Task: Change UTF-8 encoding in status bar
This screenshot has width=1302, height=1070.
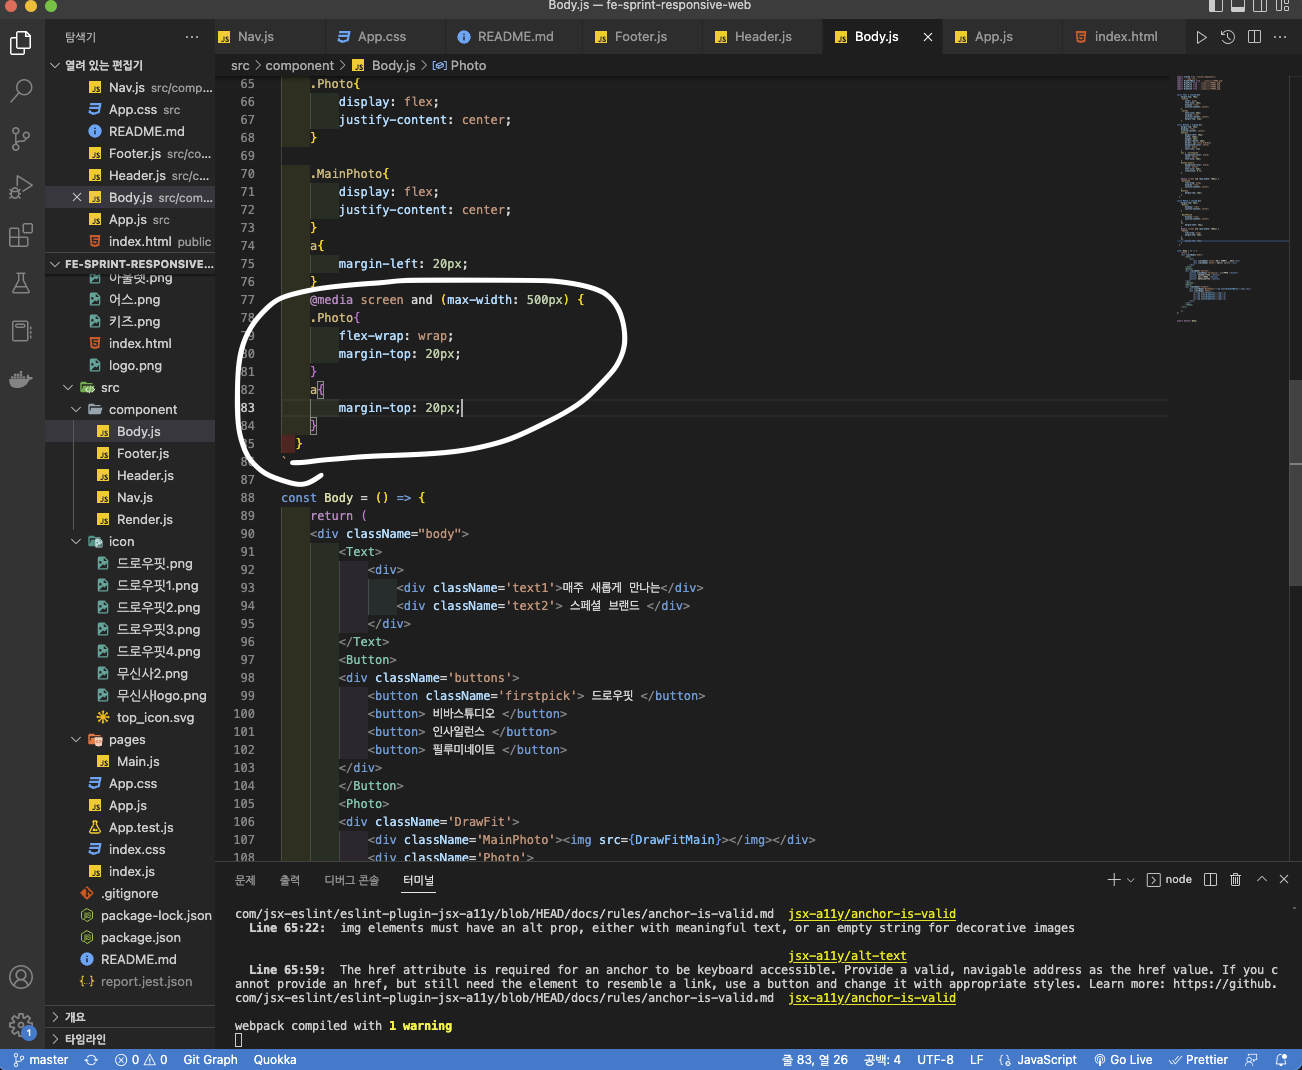Action: (x=935, y=1060)
